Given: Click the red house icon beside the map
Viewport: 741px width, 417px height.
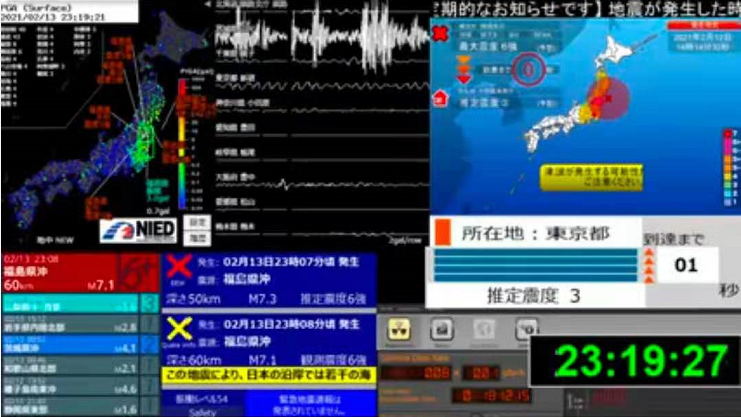Looking at the screenshot, I should tap(439, 99).
